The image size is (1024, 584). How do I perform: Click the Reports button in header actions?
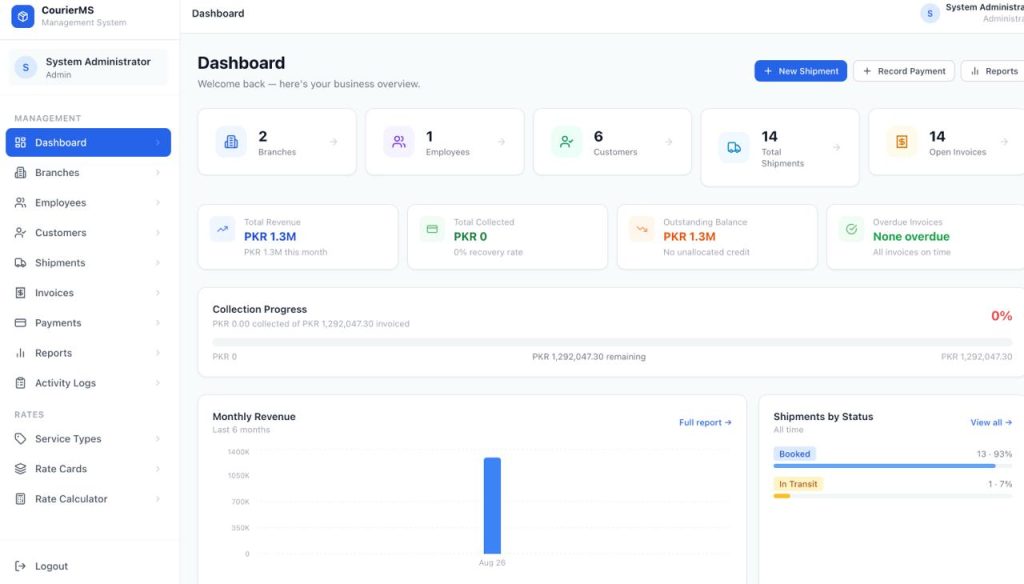tap(993, 71)
